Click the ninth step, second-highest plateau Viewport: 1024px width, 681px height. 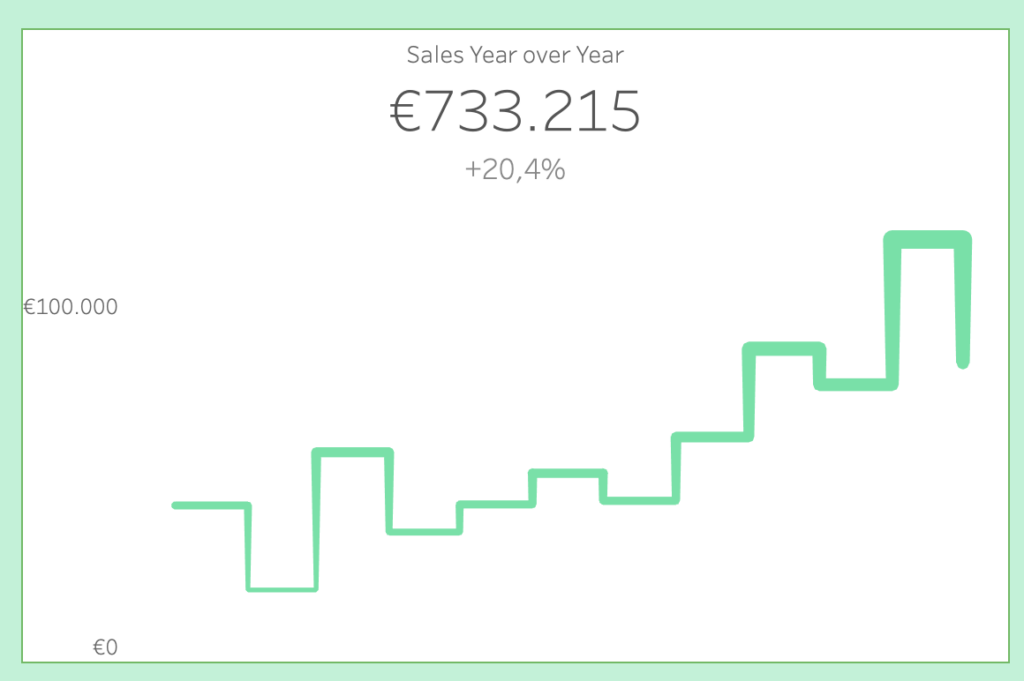(x=783, y=348)
